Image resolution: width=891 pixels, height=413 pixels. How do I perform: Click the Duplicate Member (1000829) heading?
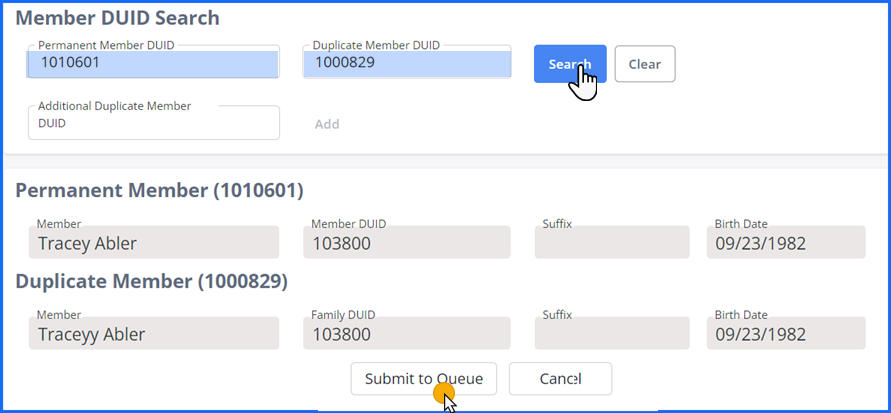coord(151,281)
